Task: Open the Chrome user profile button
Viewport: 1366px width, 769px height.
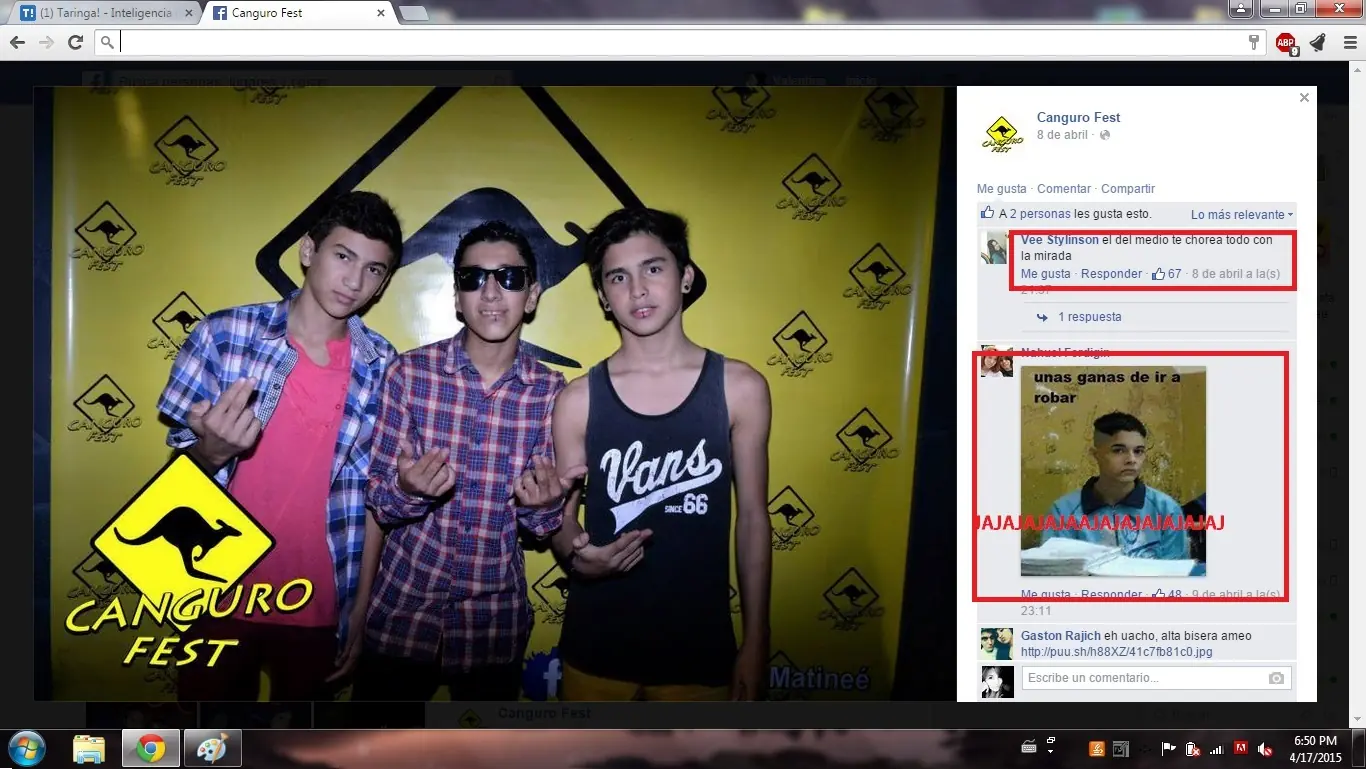Action: point(1241,9)
